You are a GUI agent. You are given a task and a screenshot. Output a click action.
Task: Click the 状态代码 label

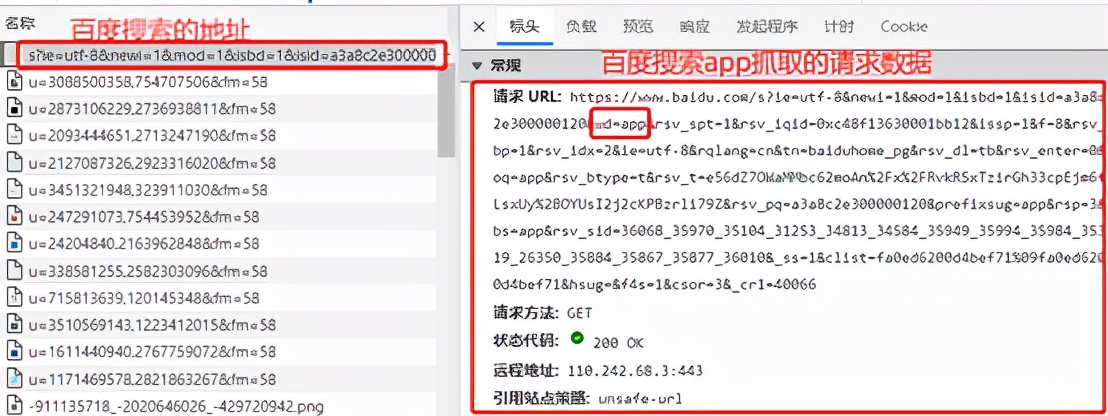tap(527, 340)
